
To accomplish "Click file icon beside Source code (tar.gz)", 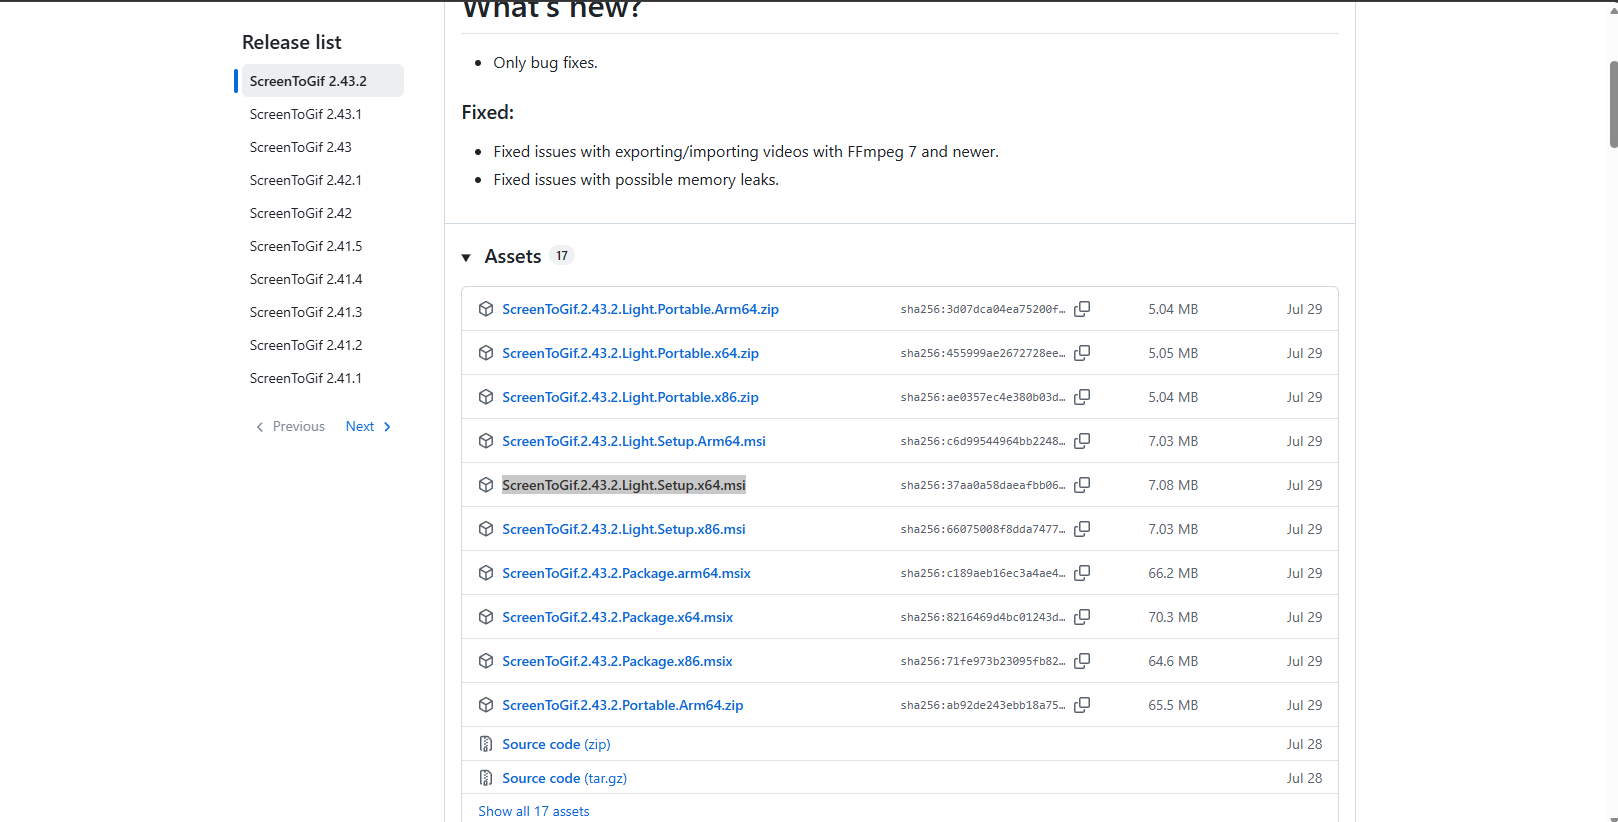I will pos(486,778).
